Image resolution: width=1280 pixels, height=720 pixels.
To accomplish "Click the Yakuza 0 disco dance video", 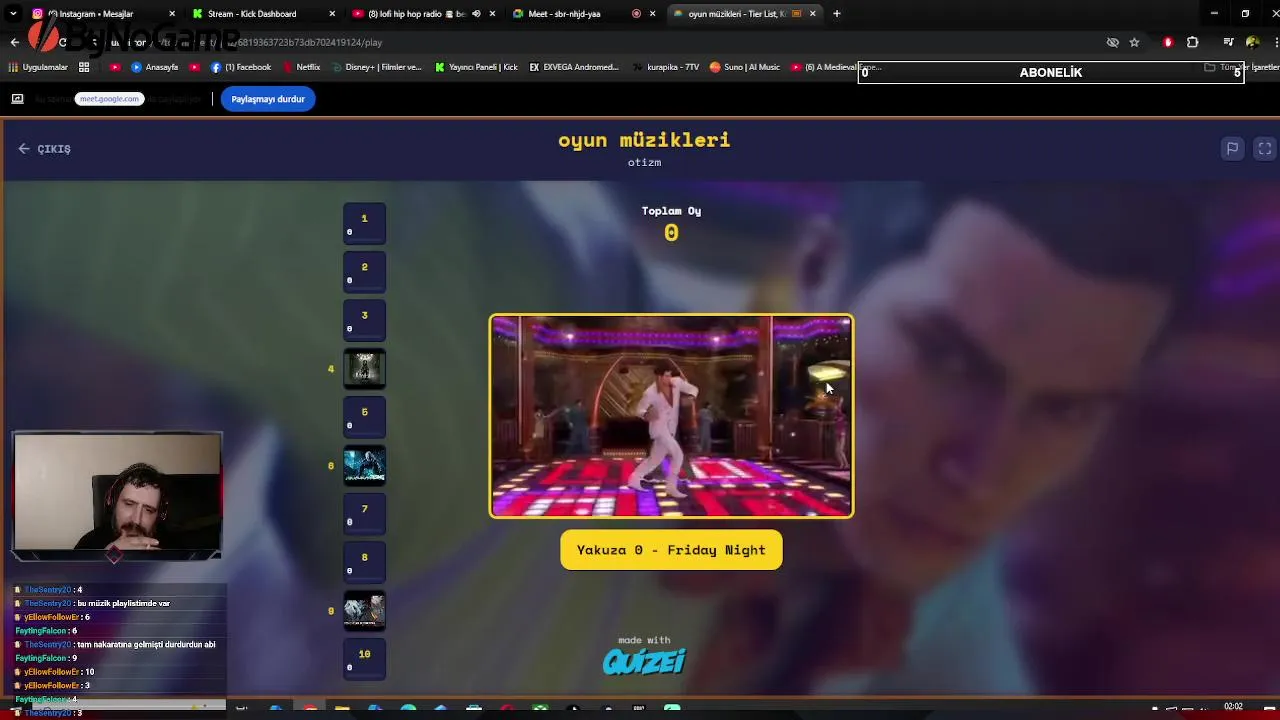I will click(671, 416).
